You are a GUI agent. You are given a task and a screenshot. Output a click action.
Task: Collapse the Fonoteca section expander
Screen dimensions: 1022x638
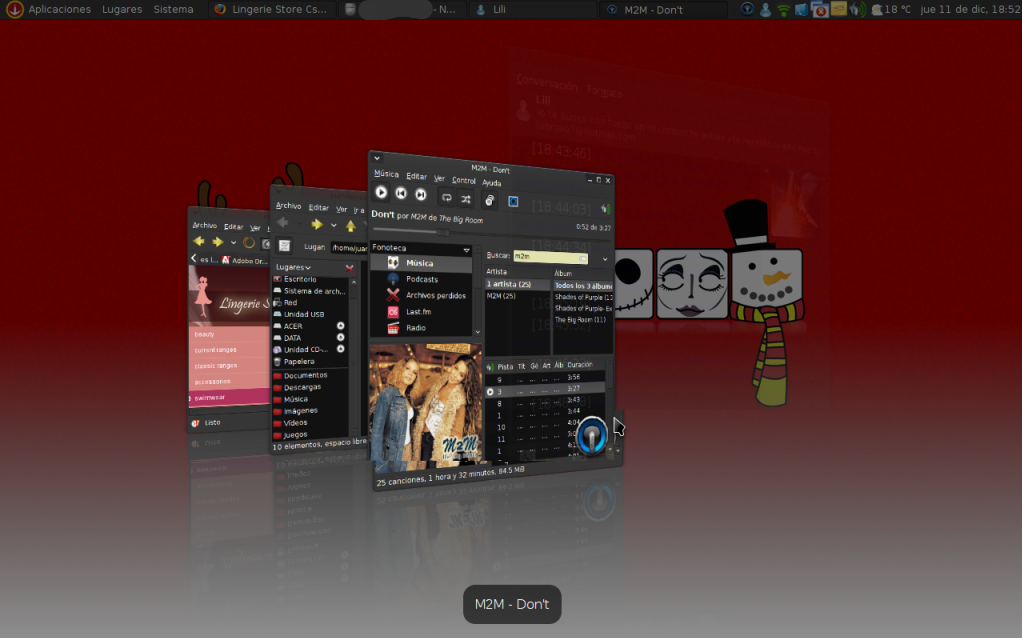[466, 250]
